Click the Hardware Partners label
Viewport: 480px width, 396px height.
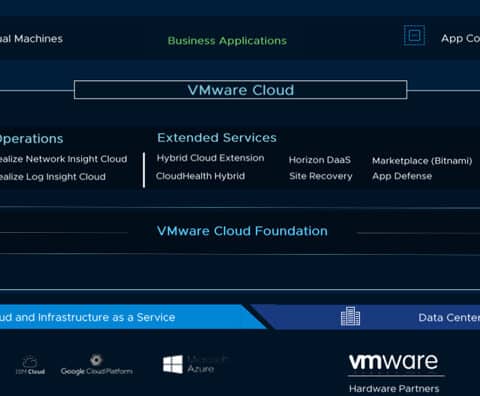(x=394, y=389)
